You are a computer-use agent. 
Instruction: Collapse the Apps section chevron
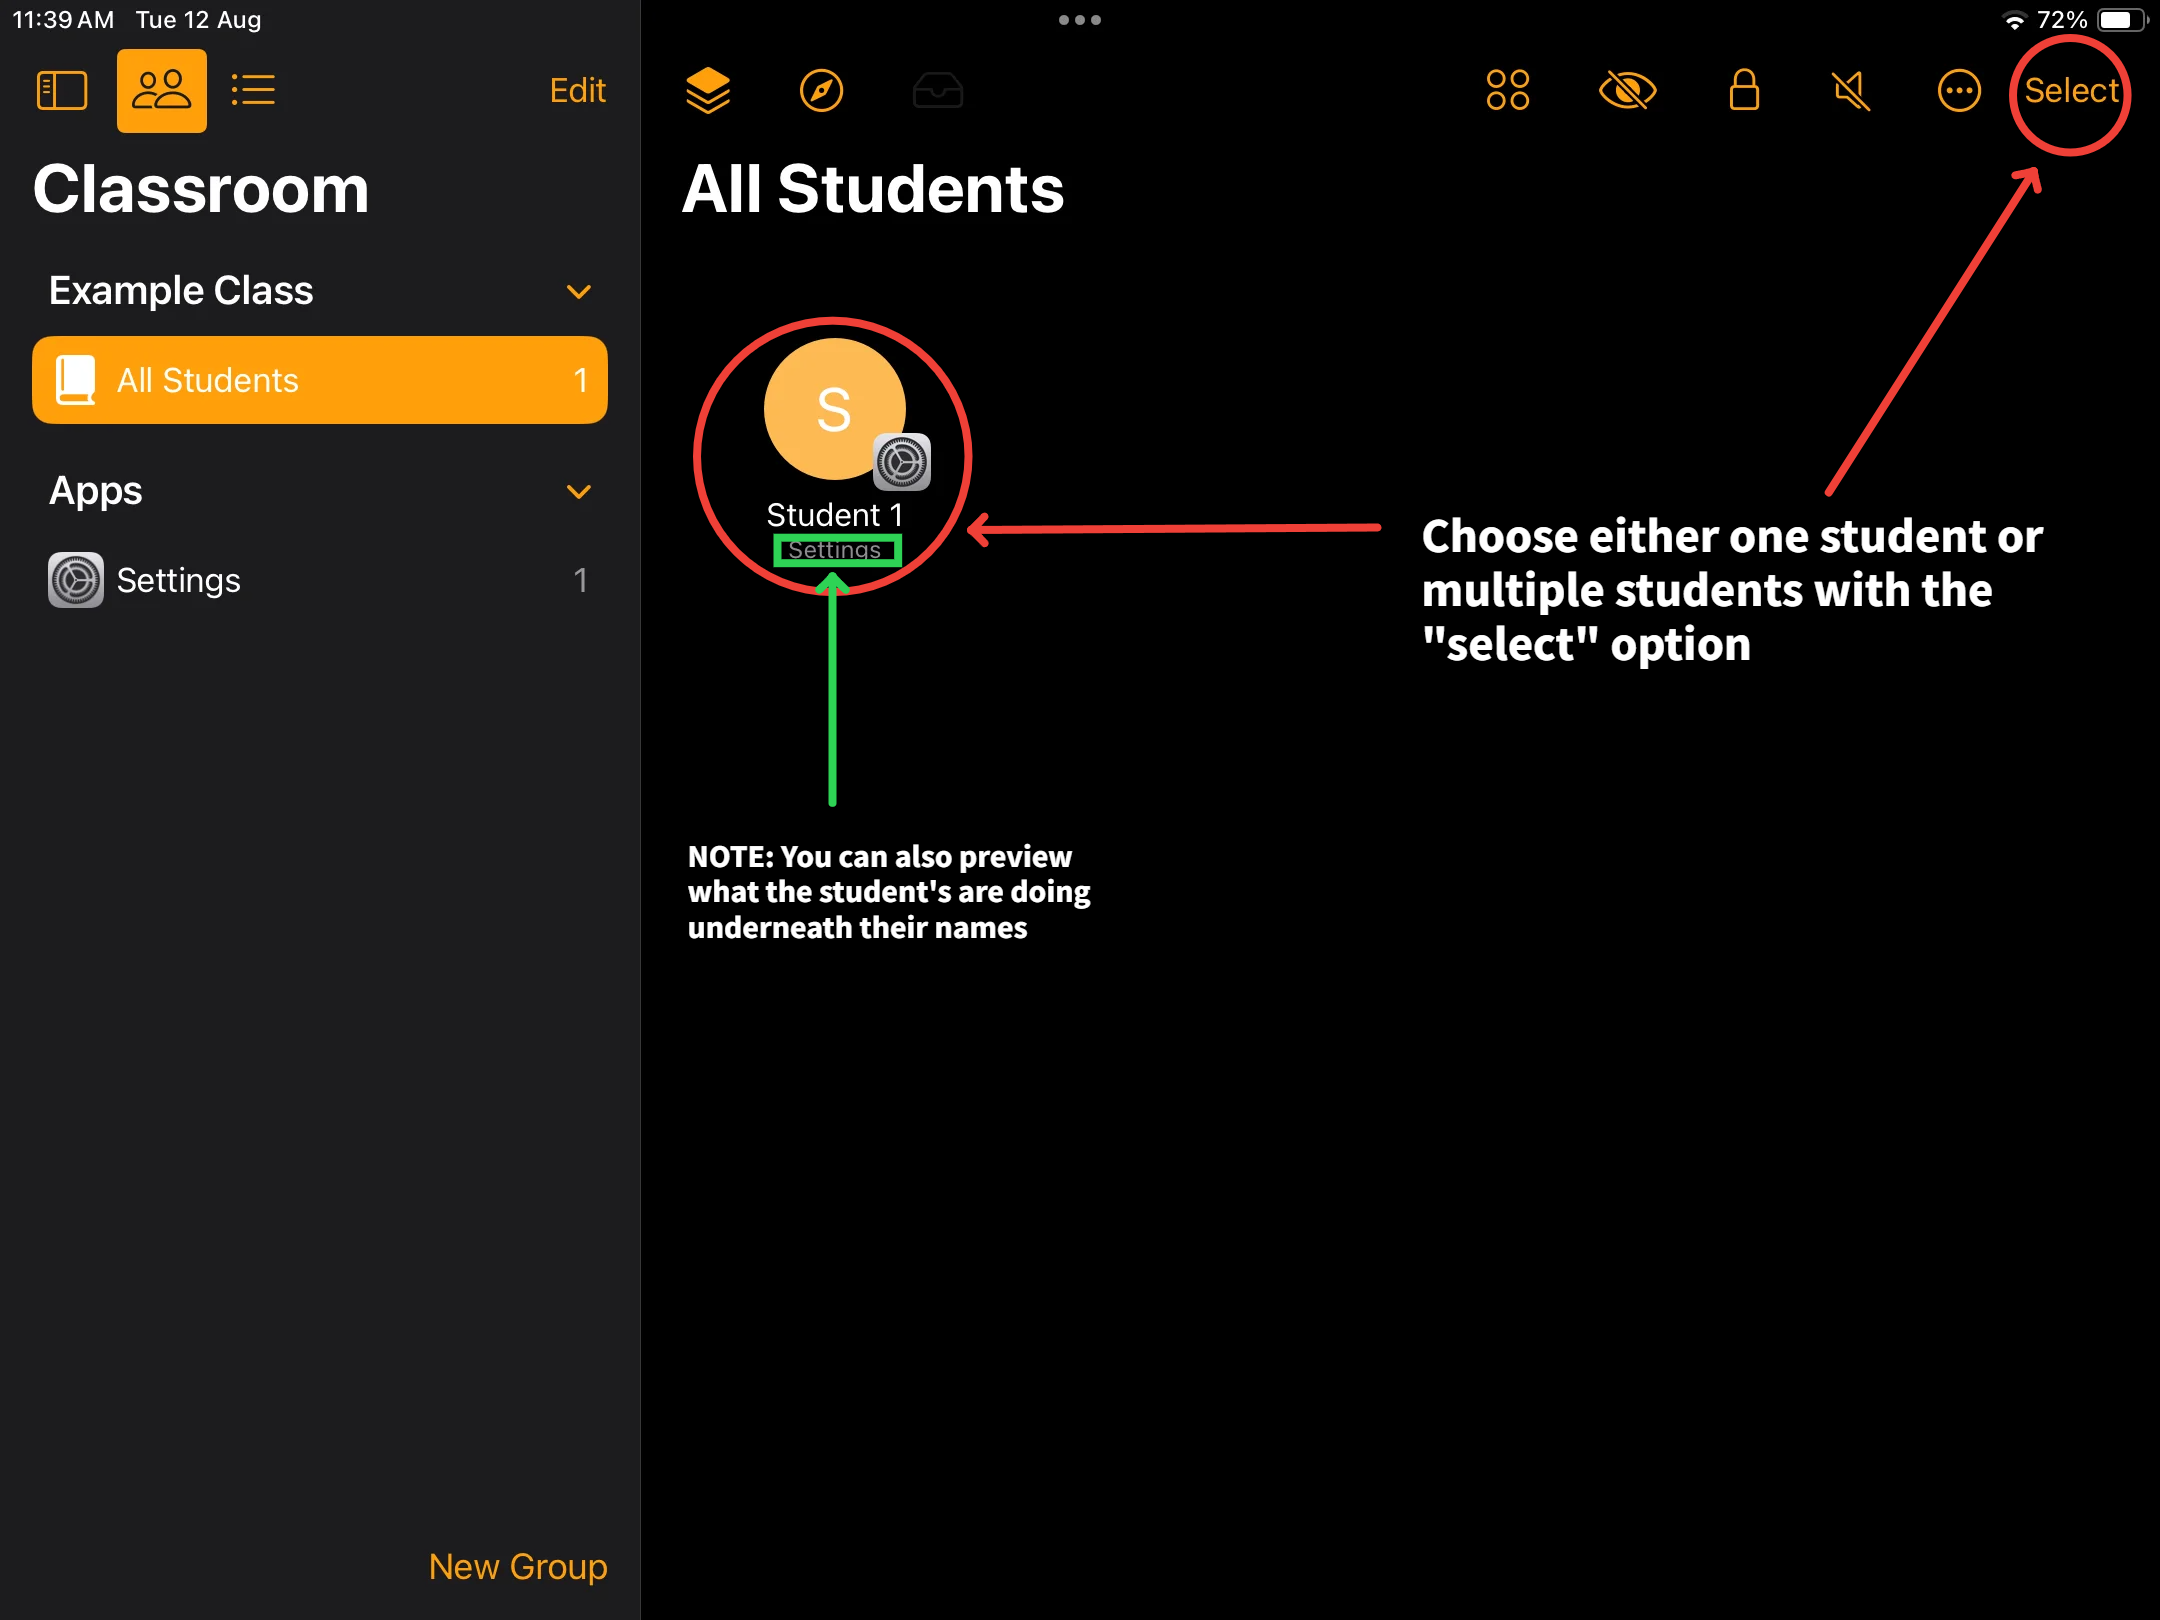click(x=579, y=492)
